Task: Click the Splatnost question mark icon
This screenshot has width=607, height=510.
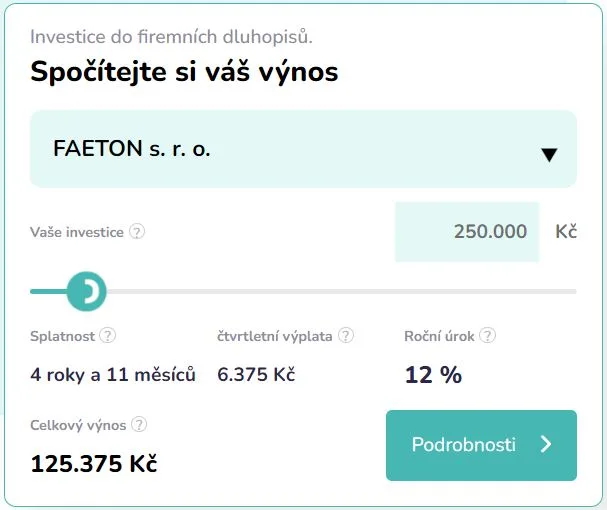Action: tap(108, 335)
